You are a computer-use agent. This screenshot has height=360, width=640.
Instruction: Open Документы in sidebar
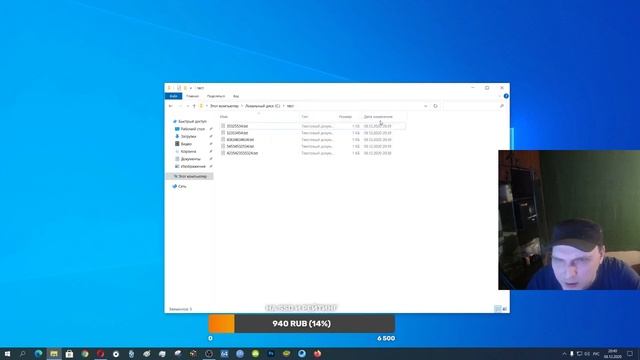point(191,159)
